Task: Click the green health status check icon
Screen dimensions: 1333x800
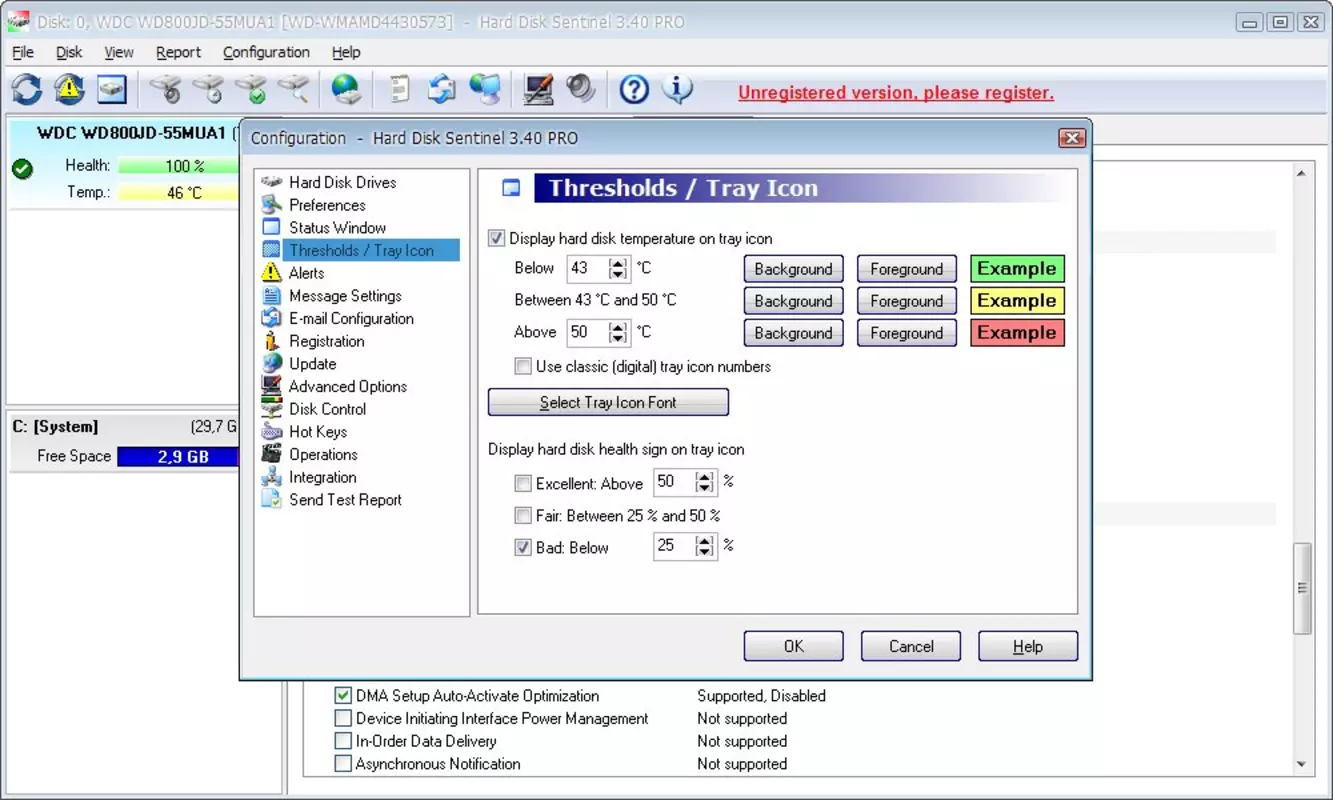Action: [22, 168]
